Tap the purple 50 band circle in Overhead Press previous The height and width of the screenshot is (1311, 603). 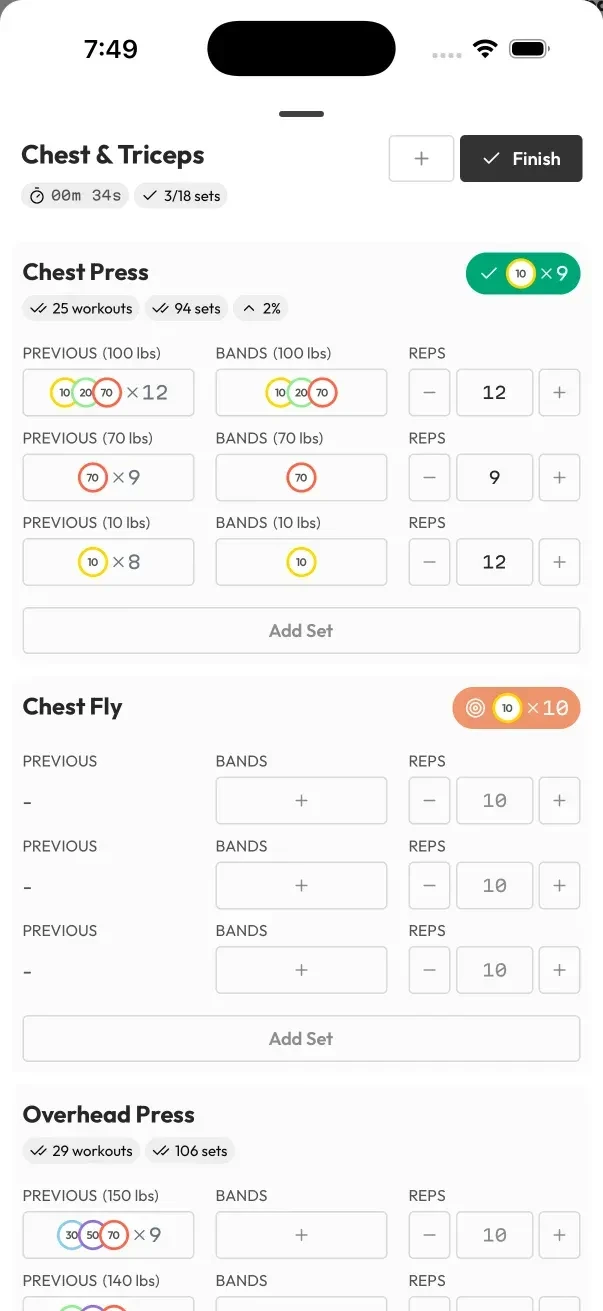(91, 1235)
